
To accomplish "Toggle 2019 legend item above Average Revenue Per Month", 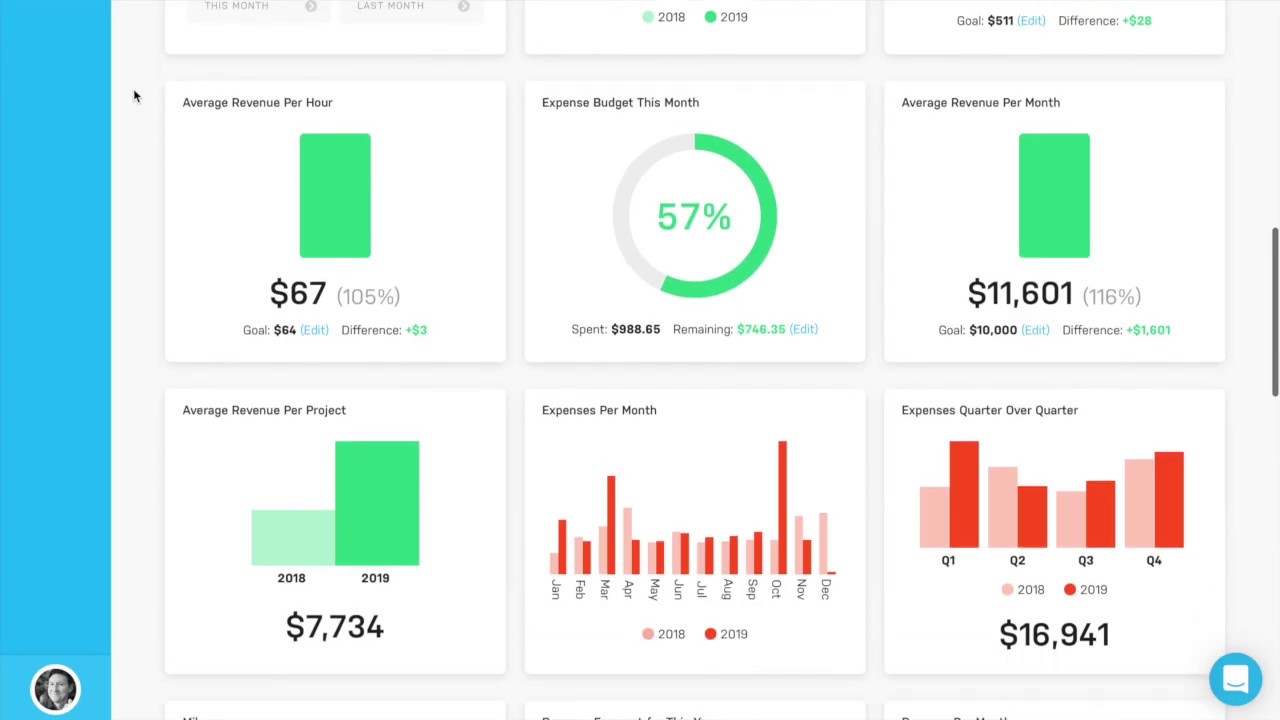I will pos(726,17).
